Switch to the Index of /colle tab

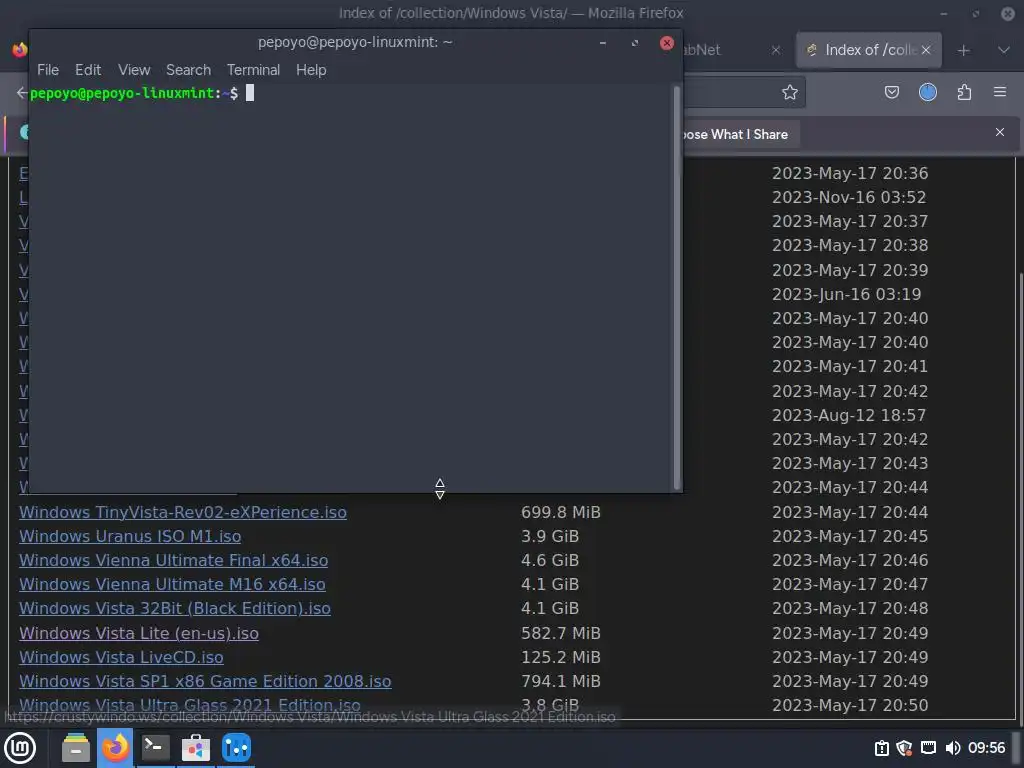point(869,50)
